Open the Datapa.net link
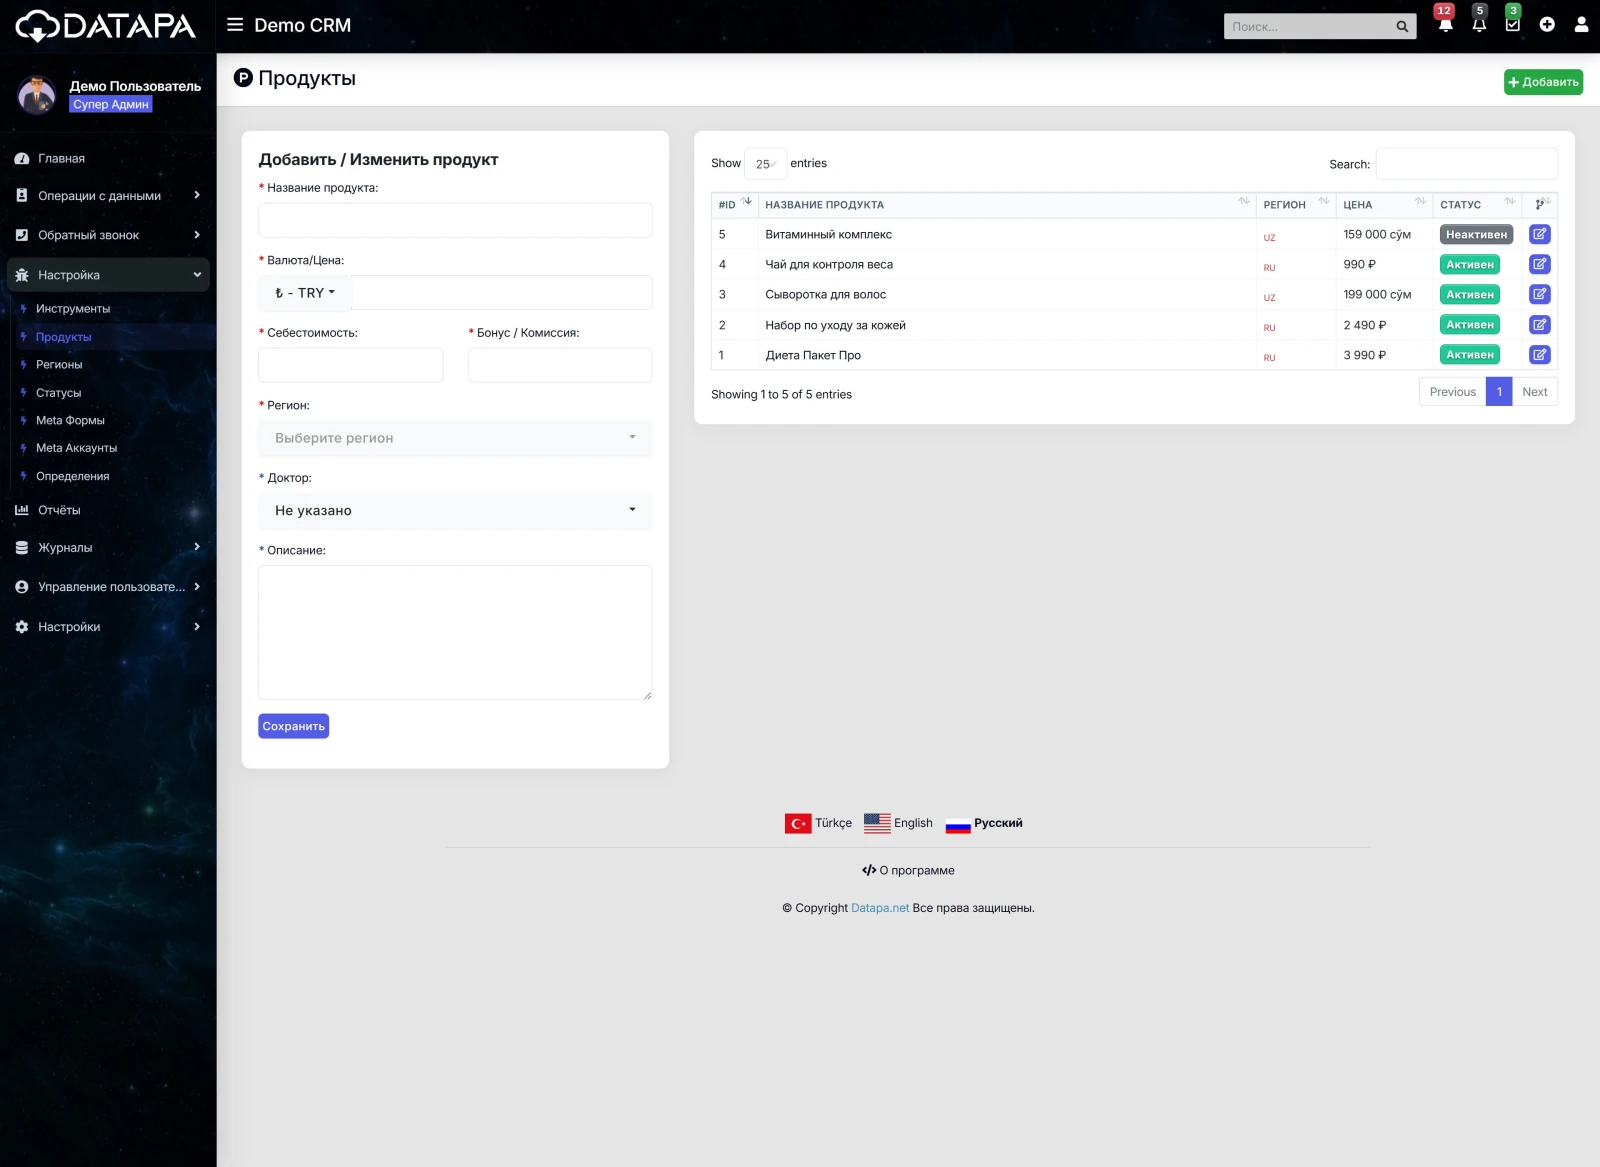The image size is (1600, 1167). point(880,908)
